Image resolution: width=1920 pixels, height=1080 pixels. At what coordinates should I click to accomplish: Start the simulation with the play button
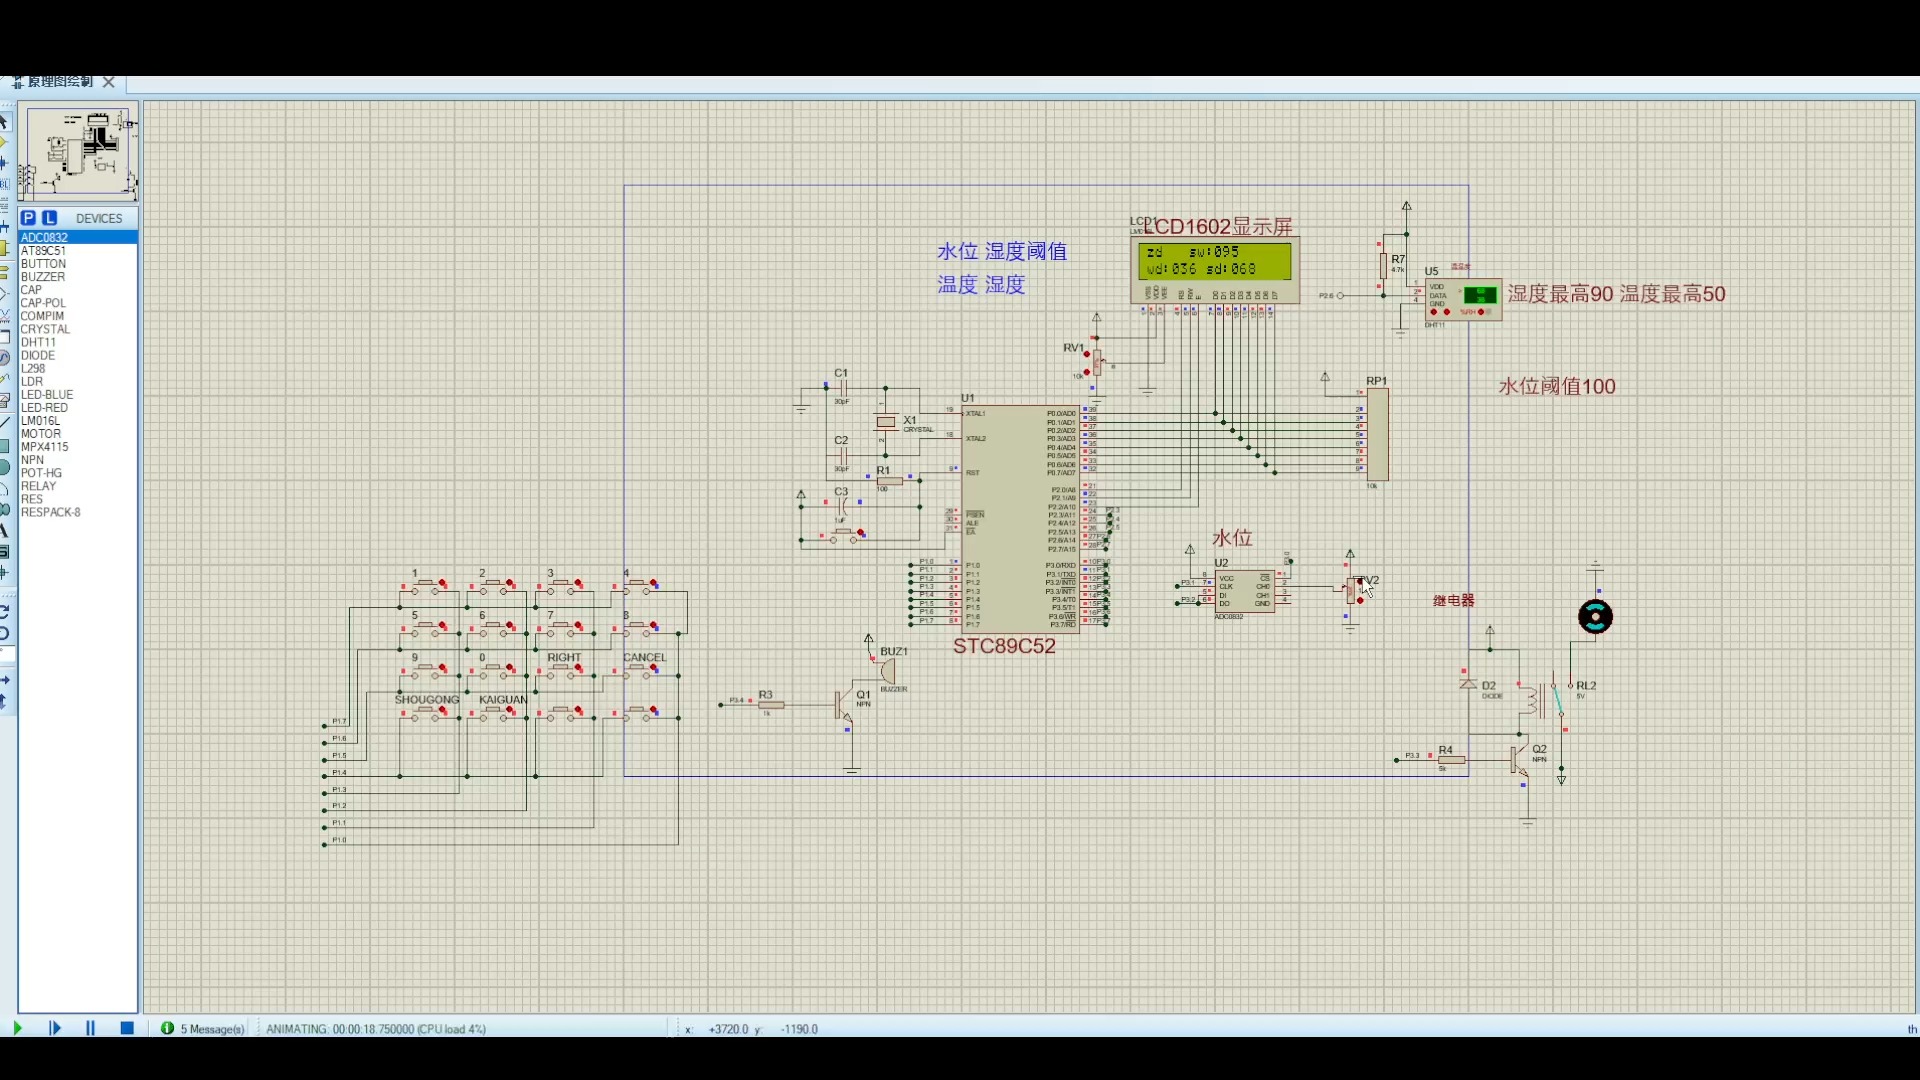click(x=17, y=1028)
